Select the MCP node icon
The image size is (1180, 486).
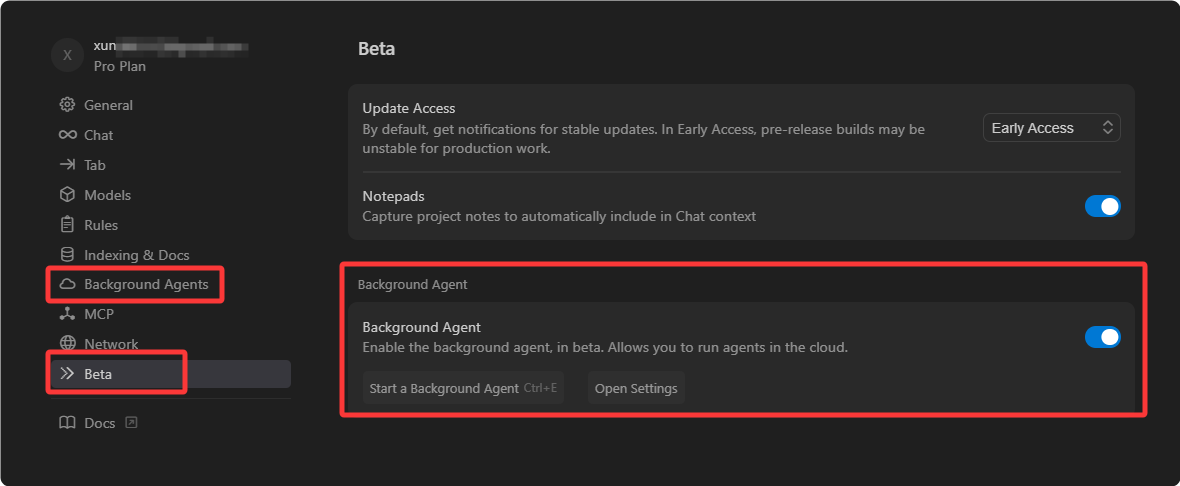click(x=68, y=314)
